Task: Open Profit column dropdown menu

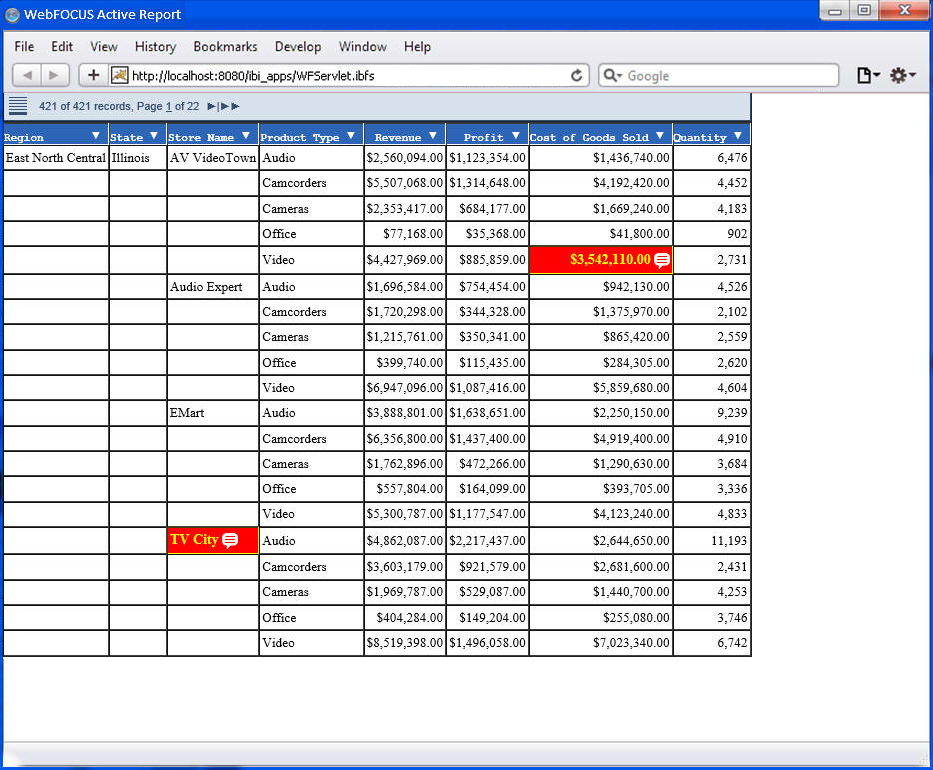Action: click(x=515, y=136)
